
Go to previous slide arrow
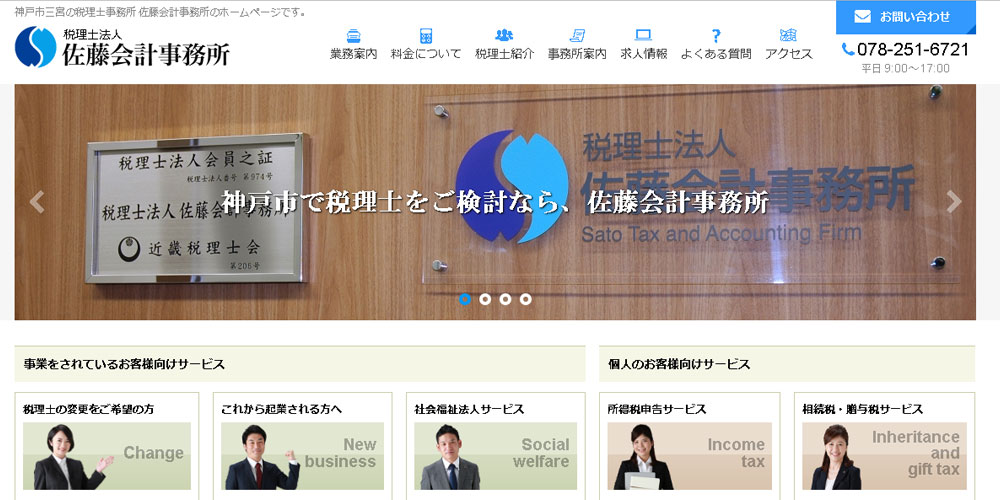coord(37,202)
